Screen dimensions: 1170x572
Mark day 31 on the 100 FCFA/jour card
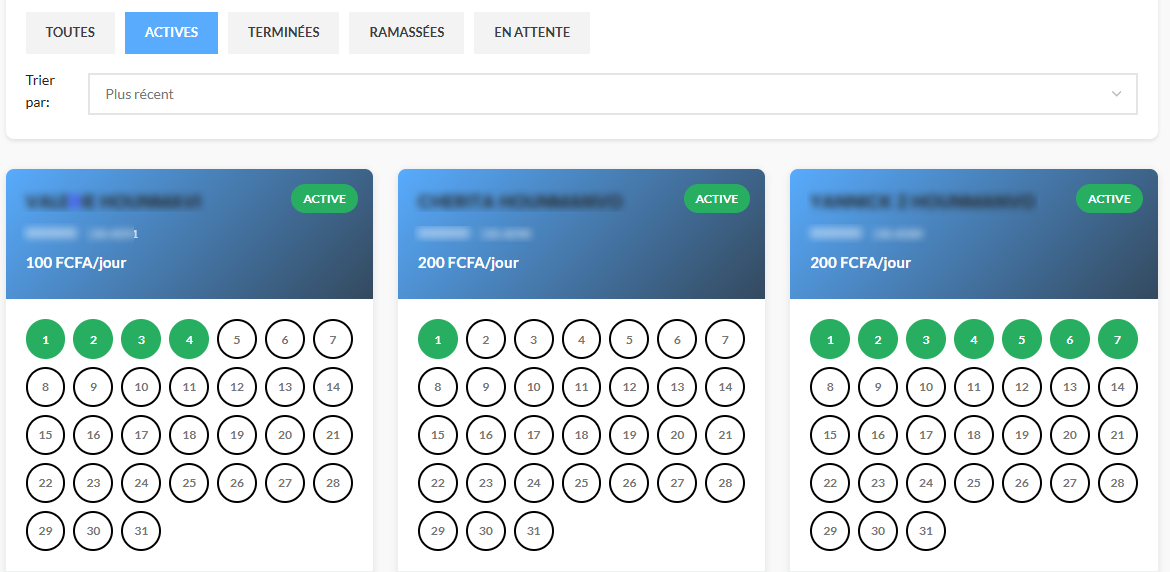(x=141, y=531)
